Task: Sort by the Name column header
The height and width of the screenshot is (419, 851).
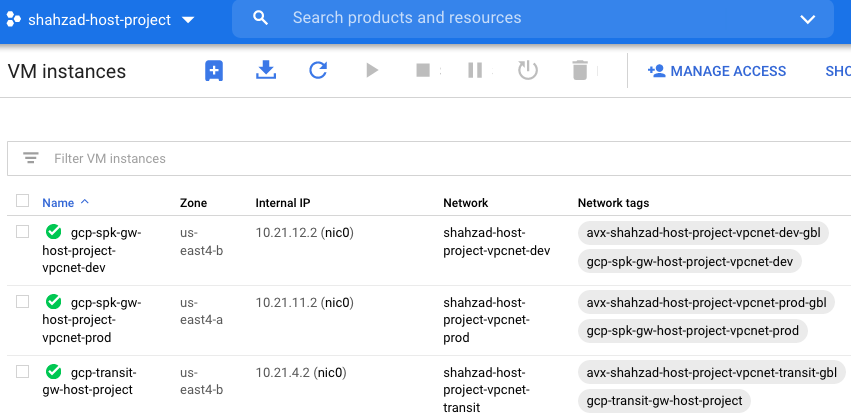Action: pos(58,203)
